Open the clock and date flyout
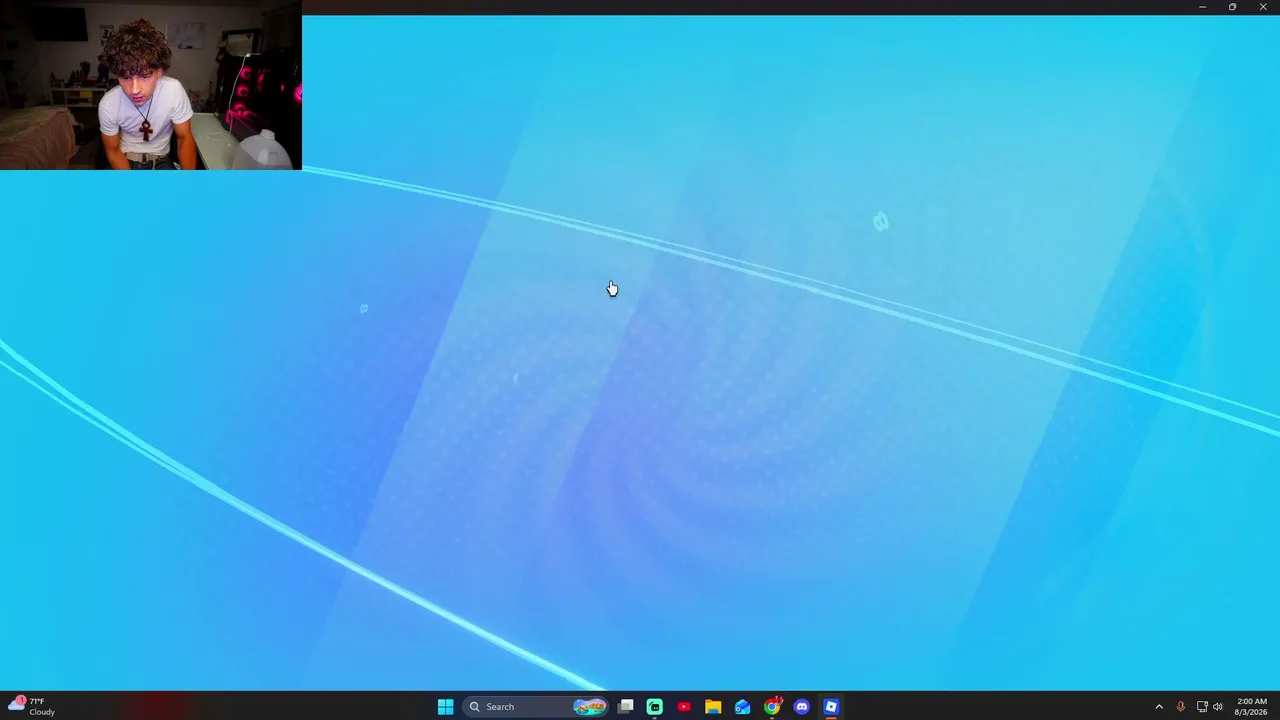The image size is (1280, 720). click(1252, 706)
